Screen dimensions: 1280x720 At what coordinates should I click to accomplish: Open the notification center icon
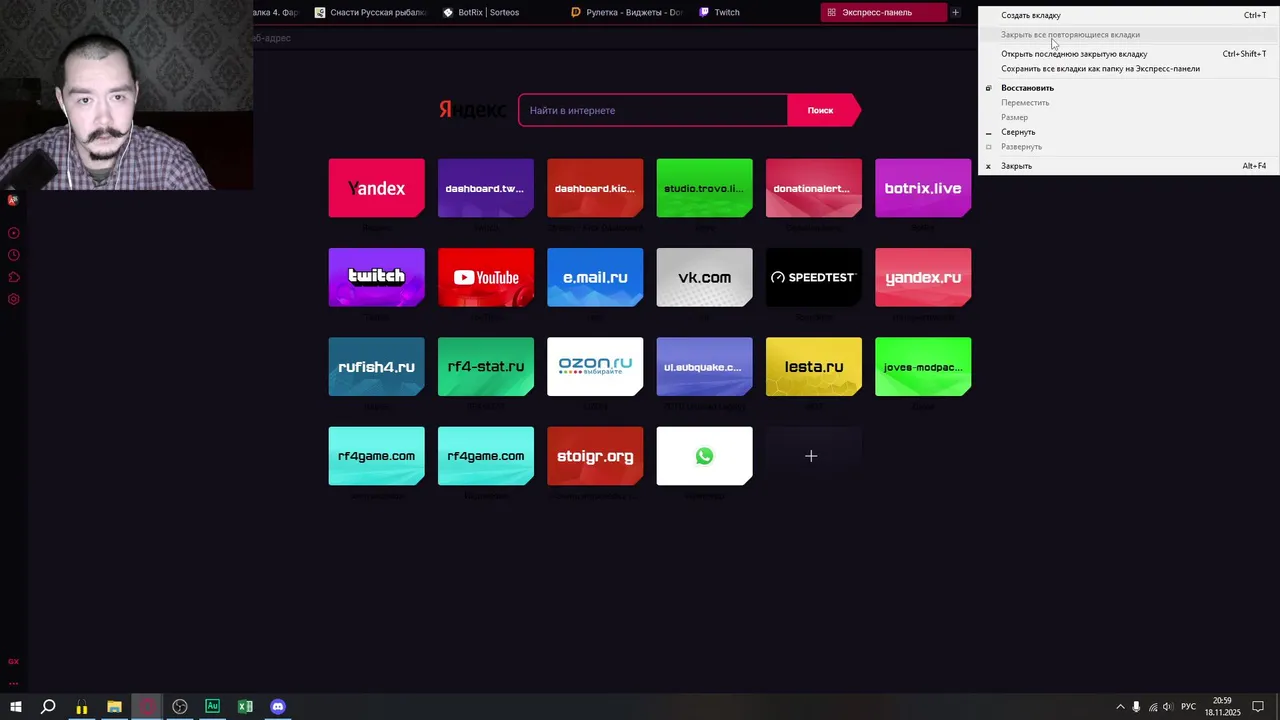pyautogui.click(x=1258, y=707)
